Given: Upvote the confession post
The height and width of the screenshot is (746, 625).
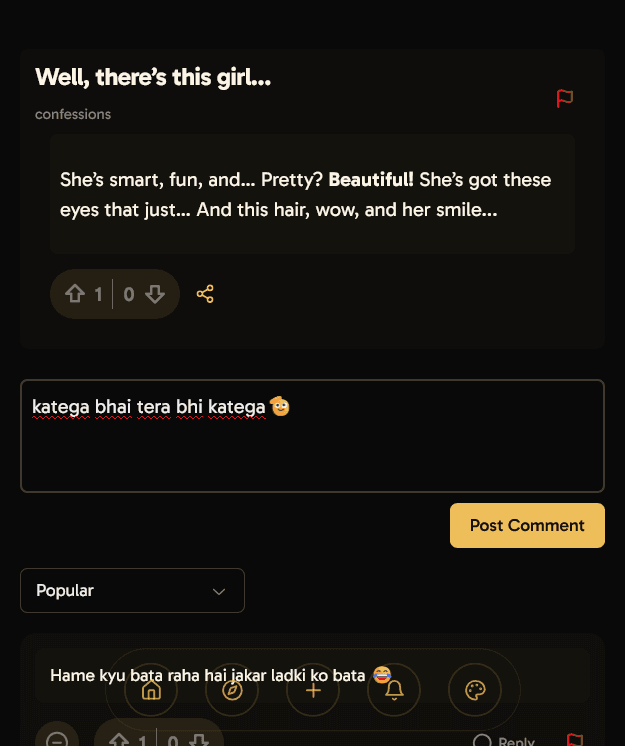Looking at the screenshot, I should click(75, 294).
